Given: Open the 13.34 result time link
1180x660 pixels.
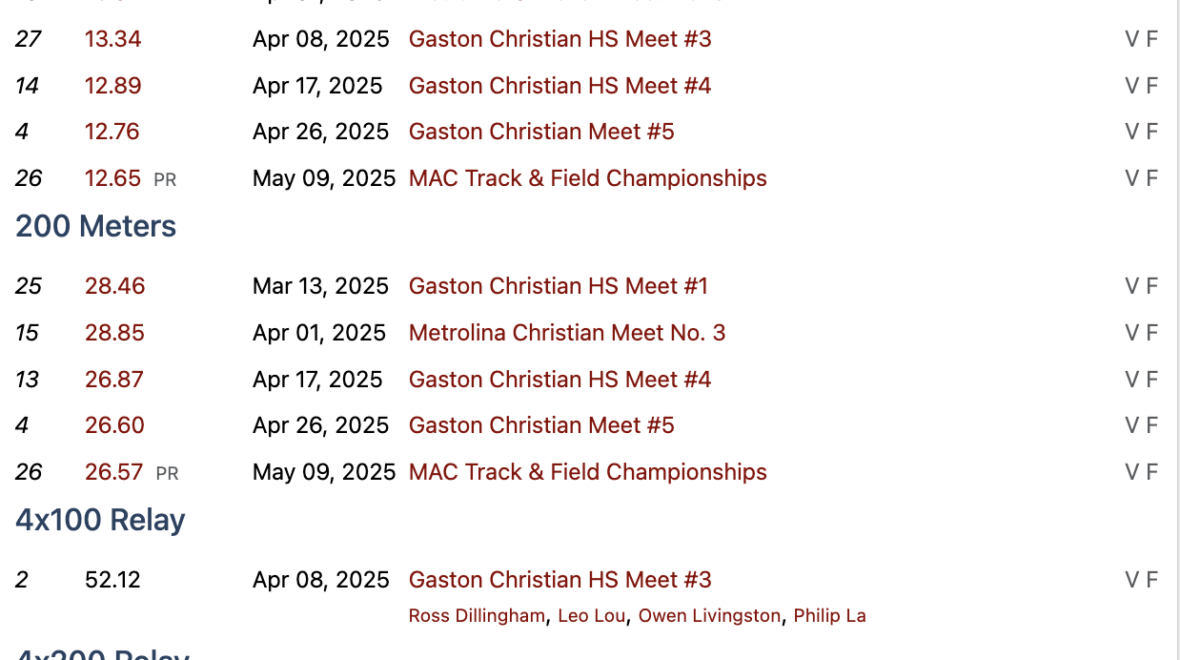Looking at the screenshot, I should [x=113, y=39].
